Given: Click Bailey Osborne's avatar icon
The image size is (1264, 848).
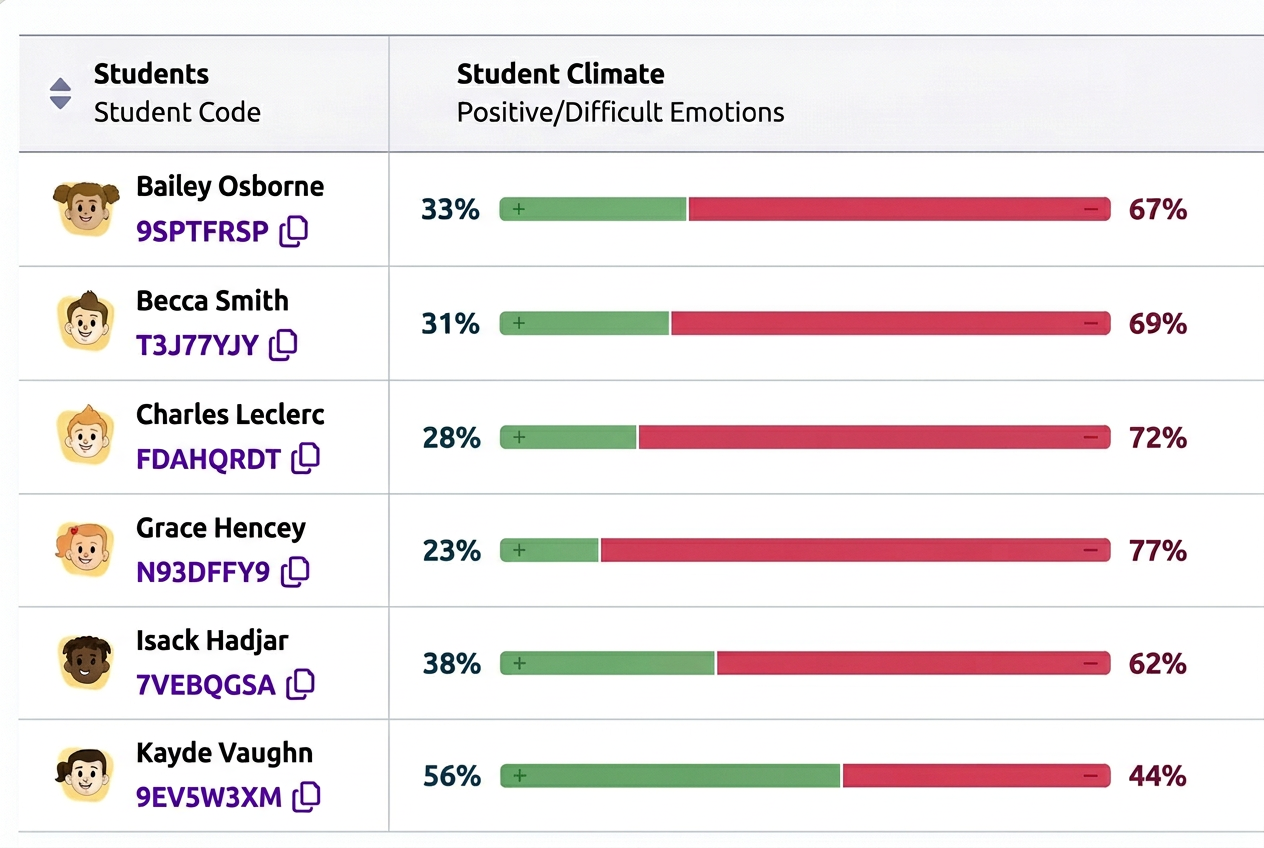Looking at the screenshot, I should 85,208.
